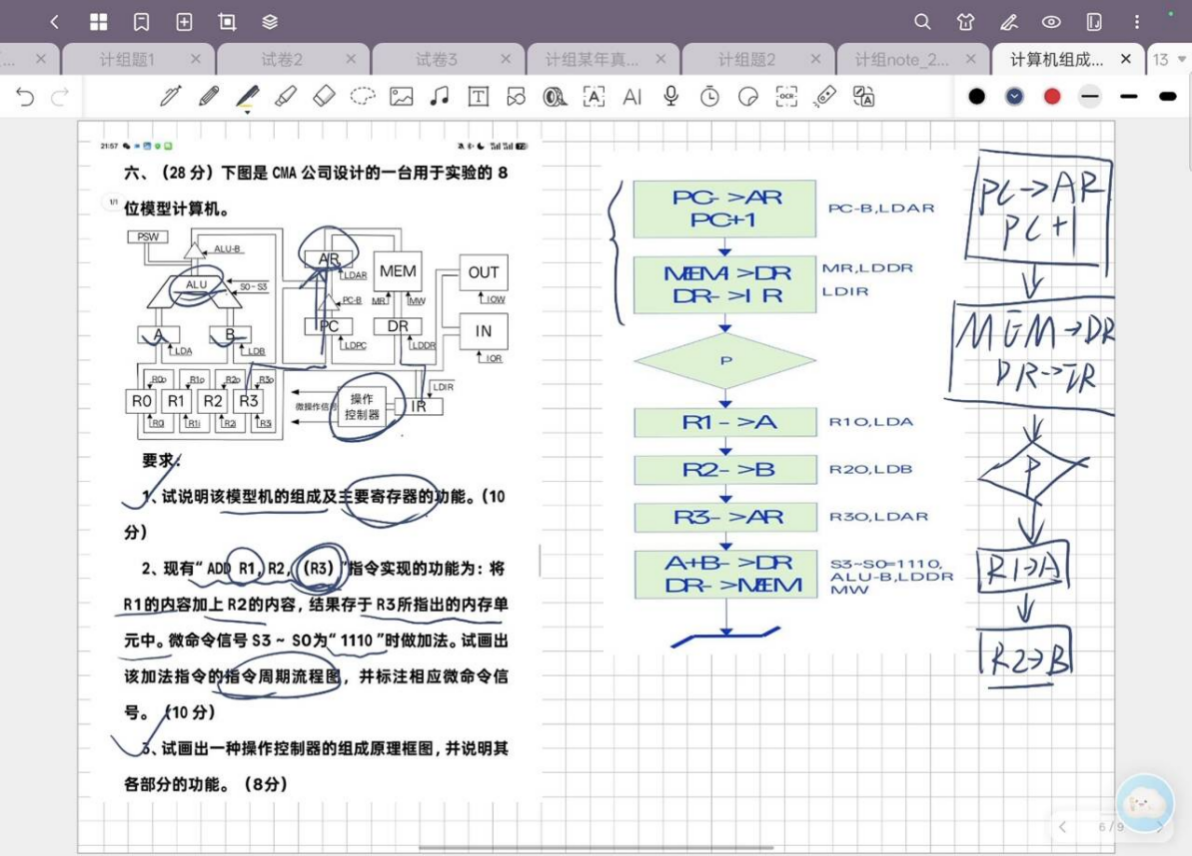This screenshot has width=1192, height=856.
Task: Toggle reading mode eye icon
Action: [1051, 22]
